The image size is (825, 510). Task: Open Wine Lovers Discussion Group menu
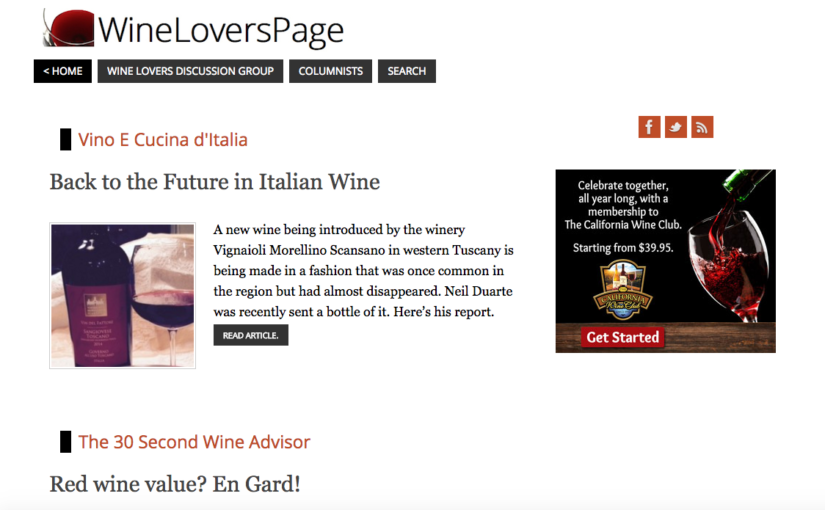[190, 71]
